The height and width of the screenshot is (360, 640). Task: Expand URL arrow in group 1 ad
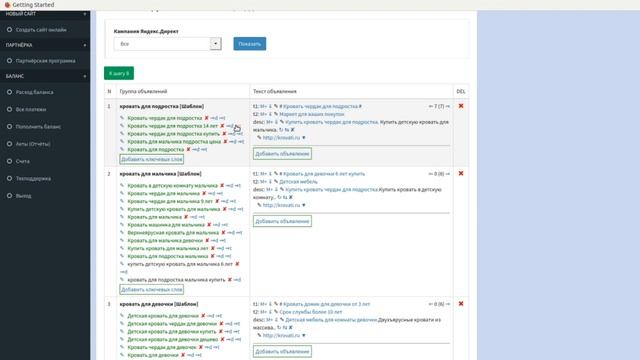point(304,138)
